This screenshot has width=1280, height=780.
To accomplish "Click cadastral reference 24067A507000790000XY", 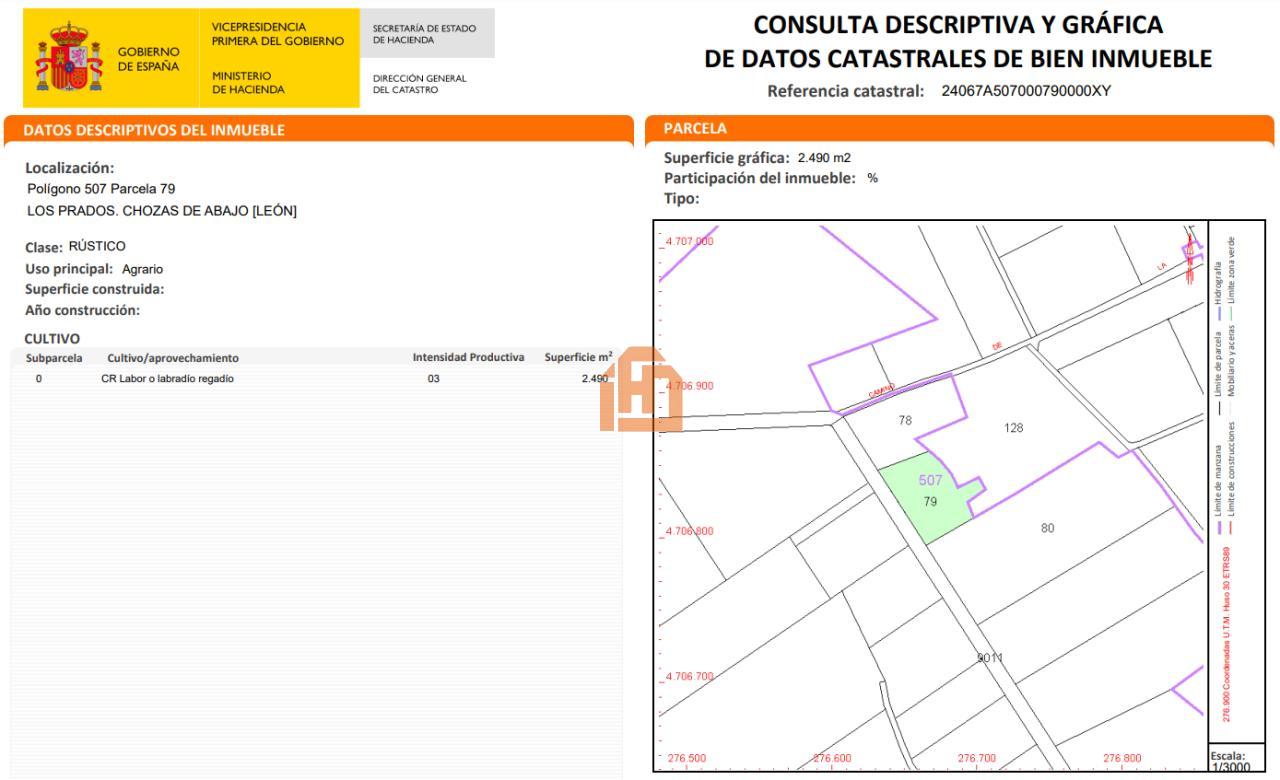I will [x=1026, y=91].
